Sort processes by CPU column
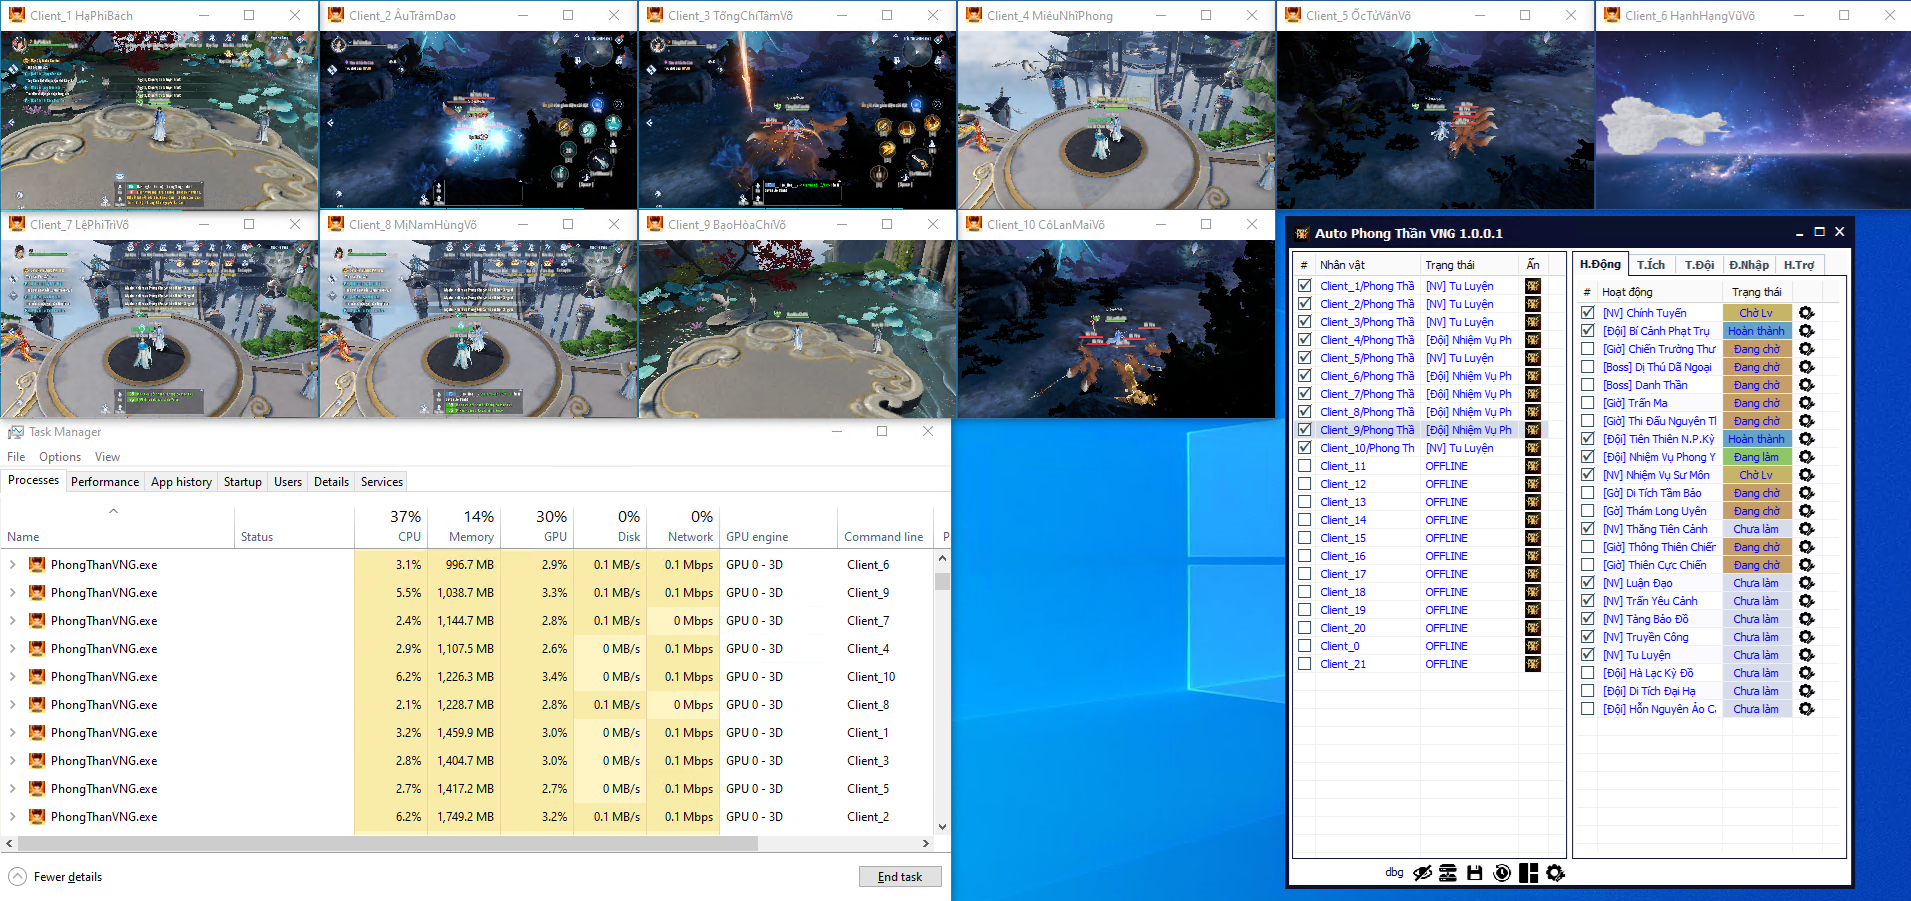The width and height of the screenshot is (1911, 901). pyautogui.click(x=391, y=527)
